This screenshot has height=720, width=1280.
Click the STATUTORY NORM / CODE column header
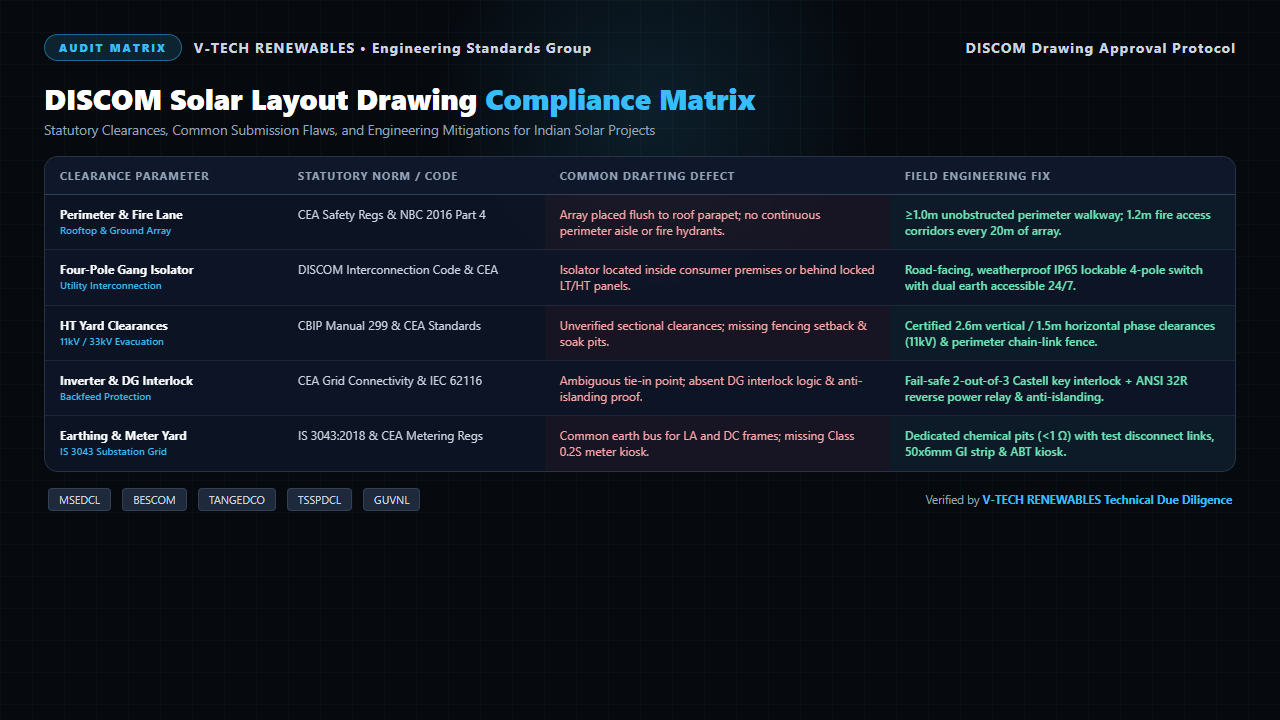pyautogui.click(x=378, y=176)
